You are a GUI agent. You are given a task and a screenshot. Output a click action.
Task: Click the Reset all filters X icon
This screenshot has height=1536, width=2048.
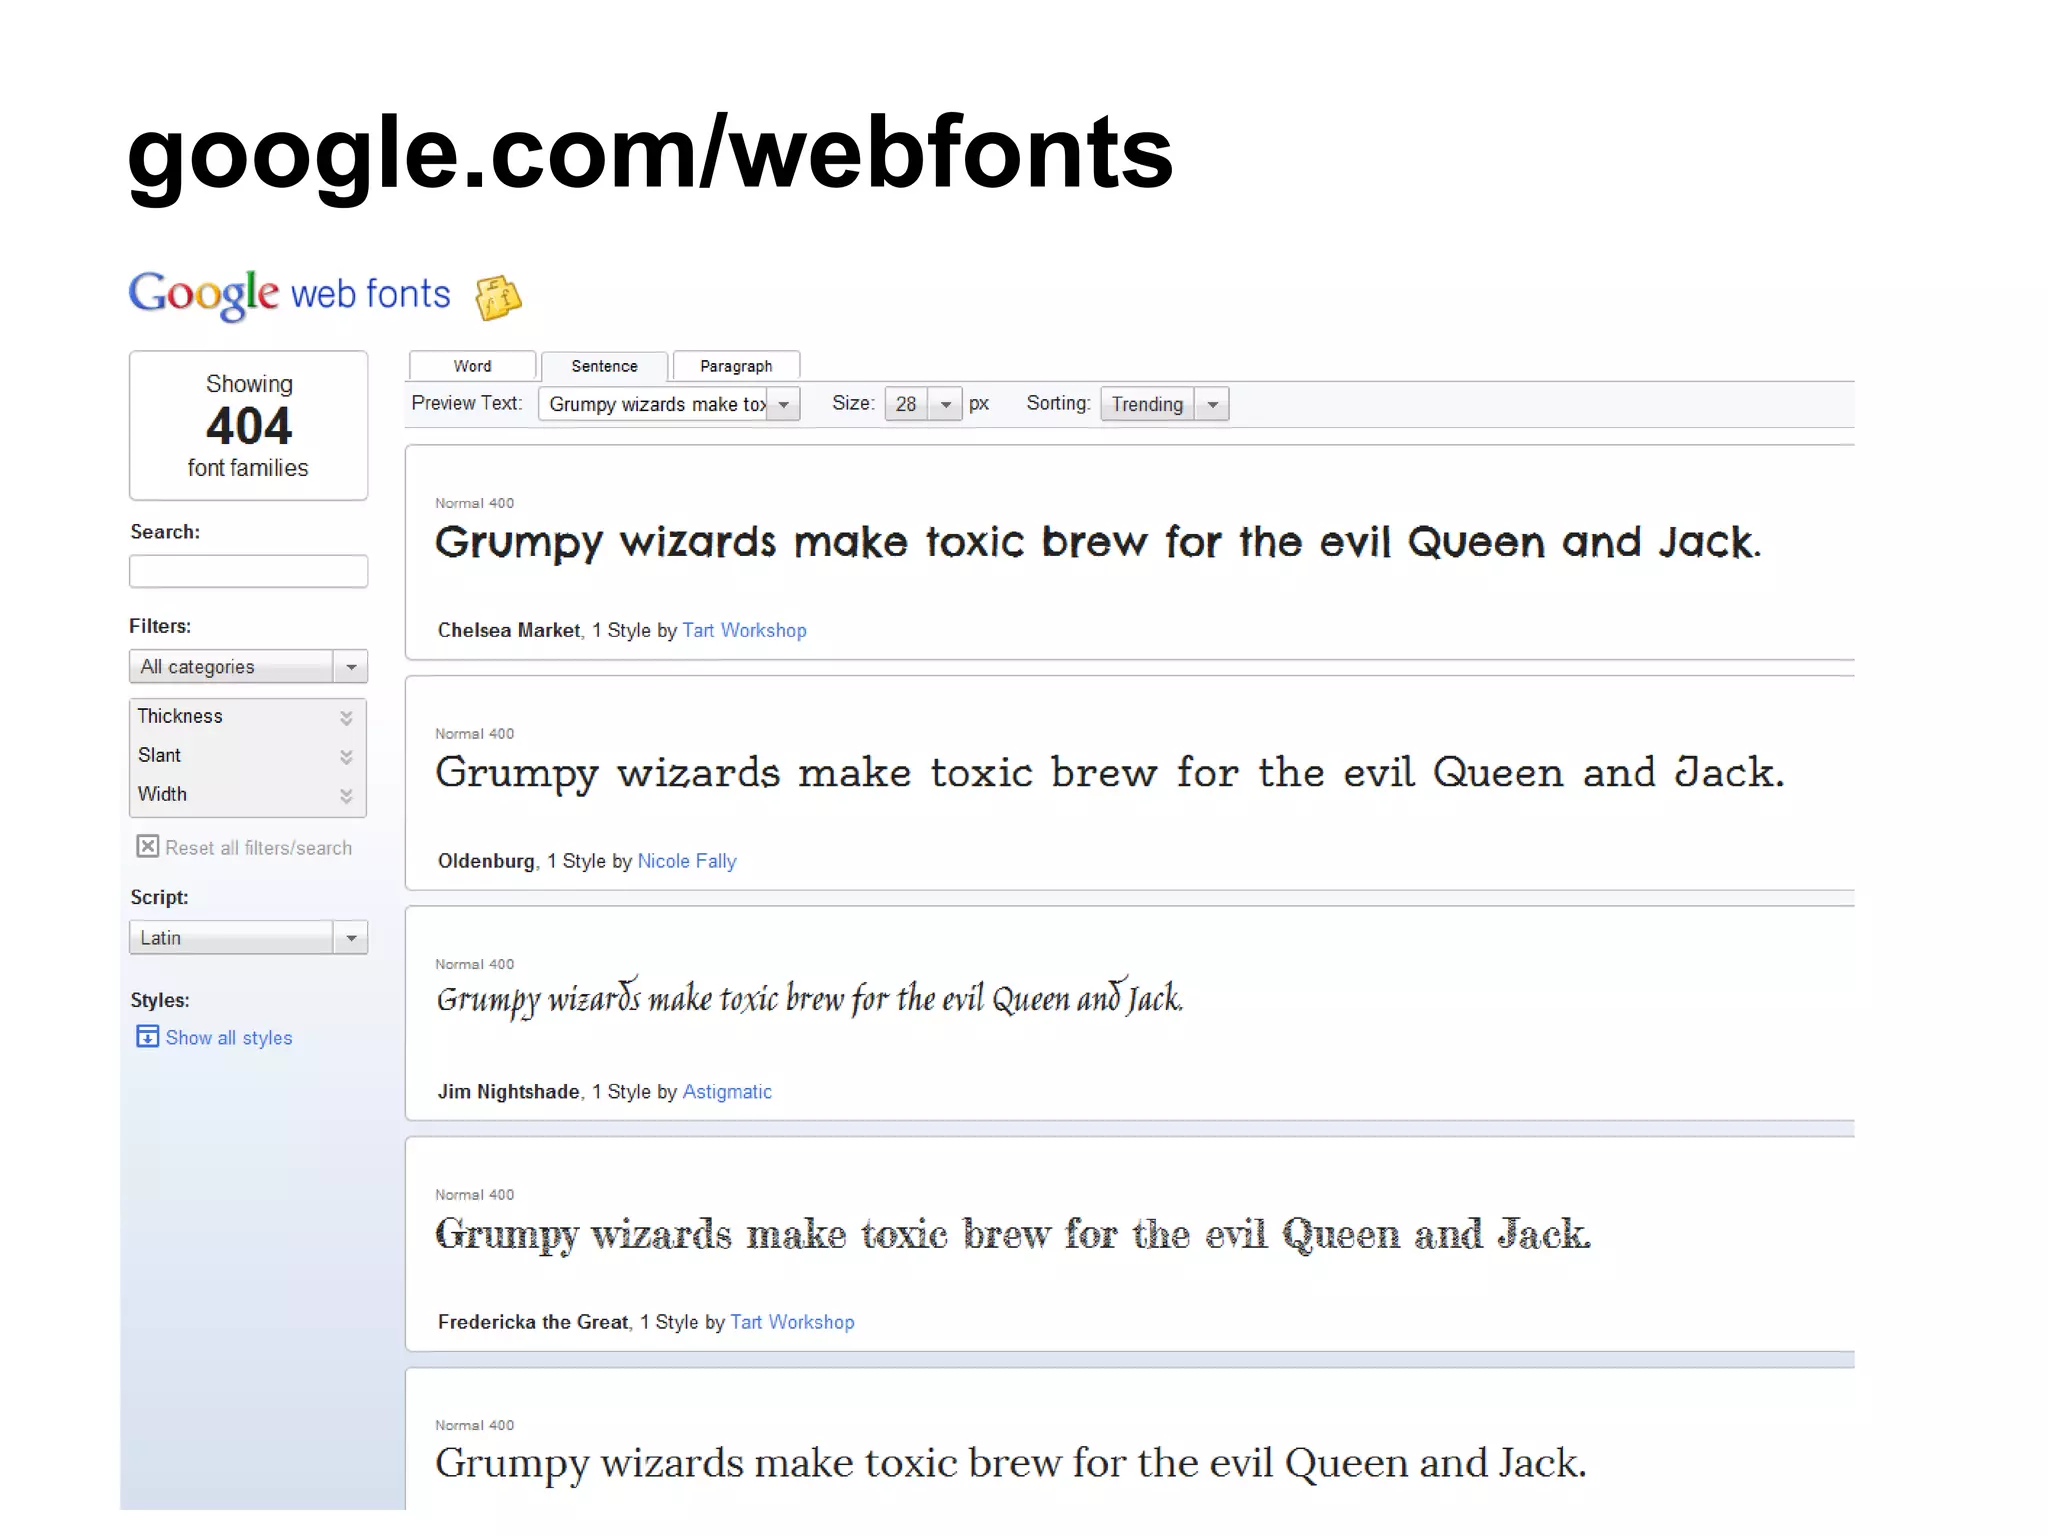(x=147, y=846)
